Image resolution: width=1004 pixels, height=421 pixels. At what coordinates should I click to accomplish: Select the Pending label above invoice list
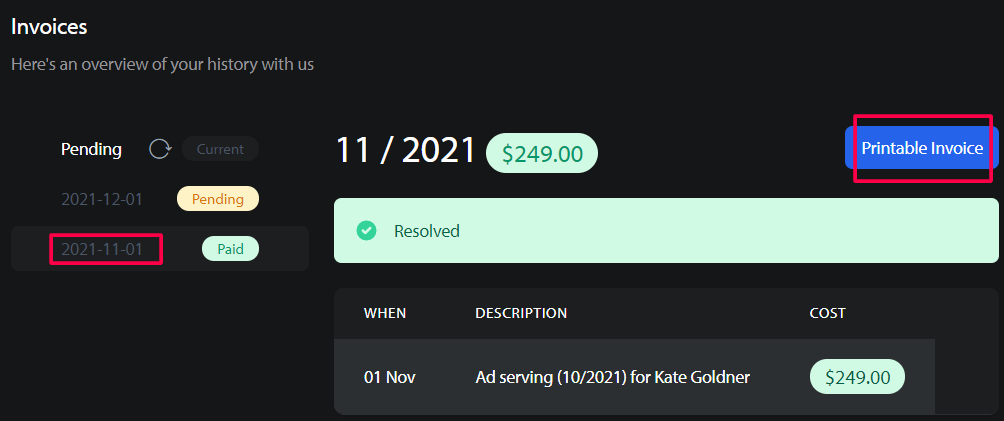(91, 149)
